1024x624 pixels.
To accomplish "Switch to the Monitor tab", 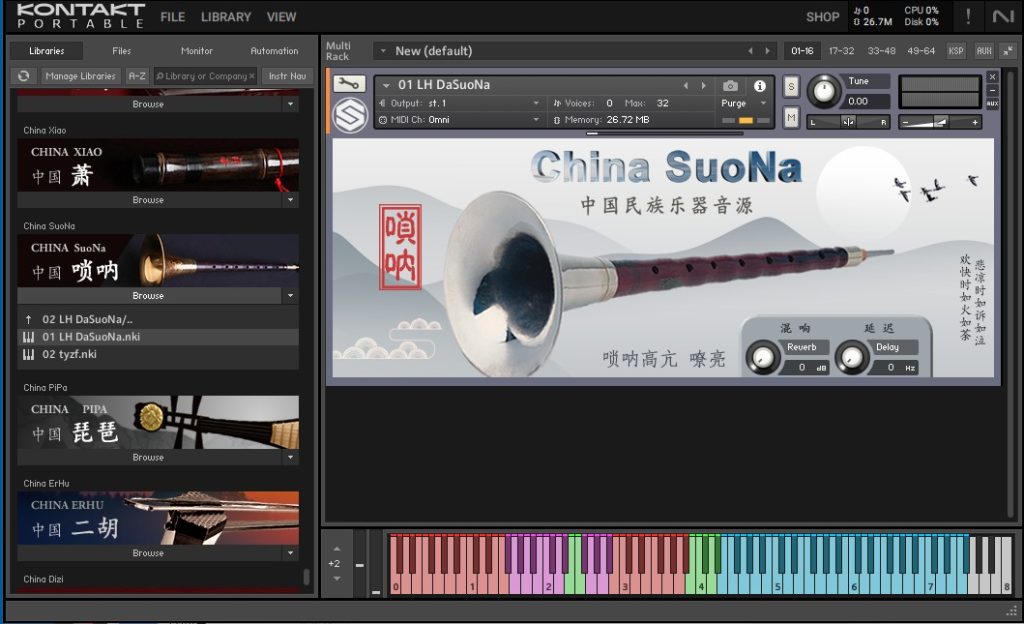I will (197, 51).
